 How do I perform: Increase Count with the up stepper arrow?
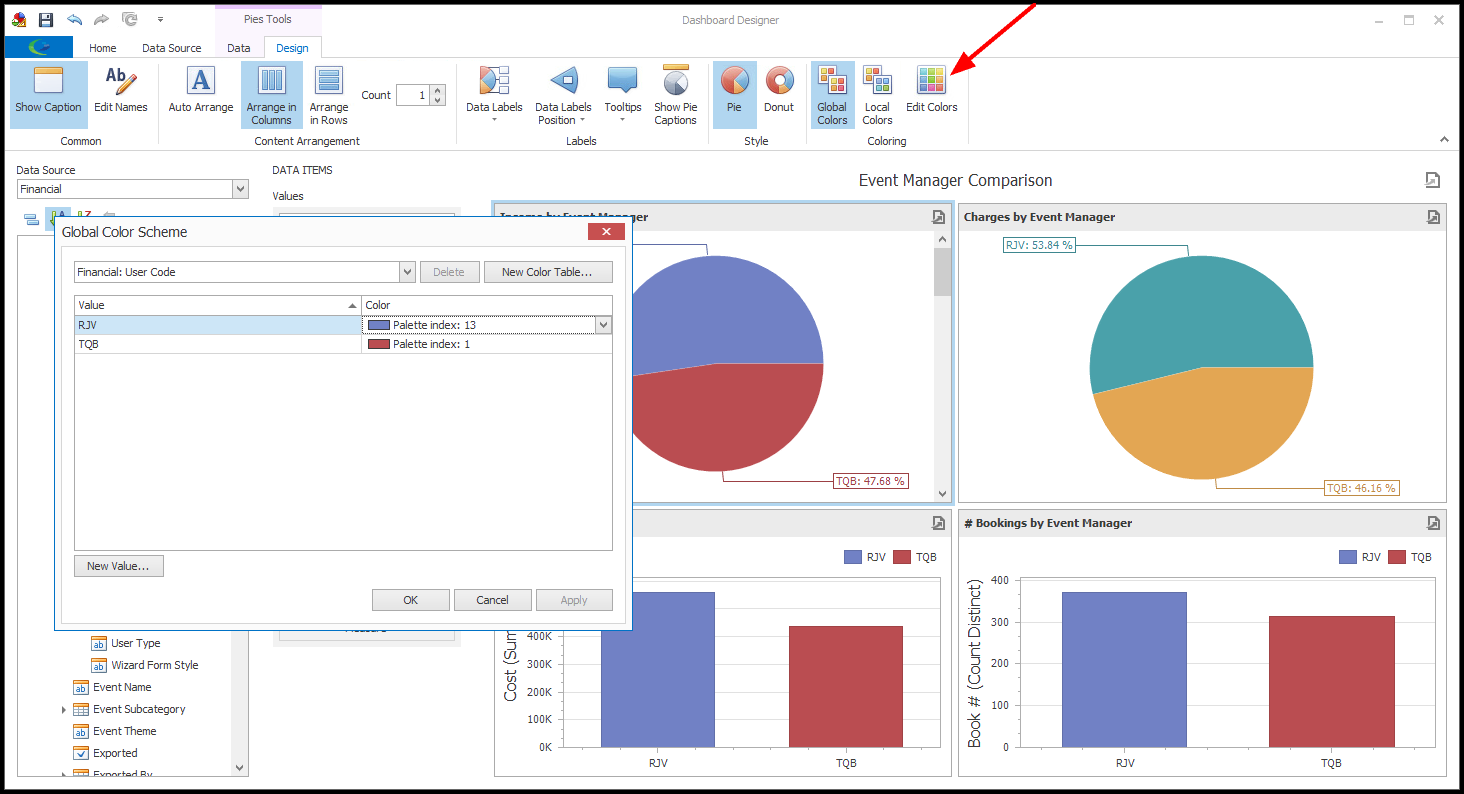(437, 91)
